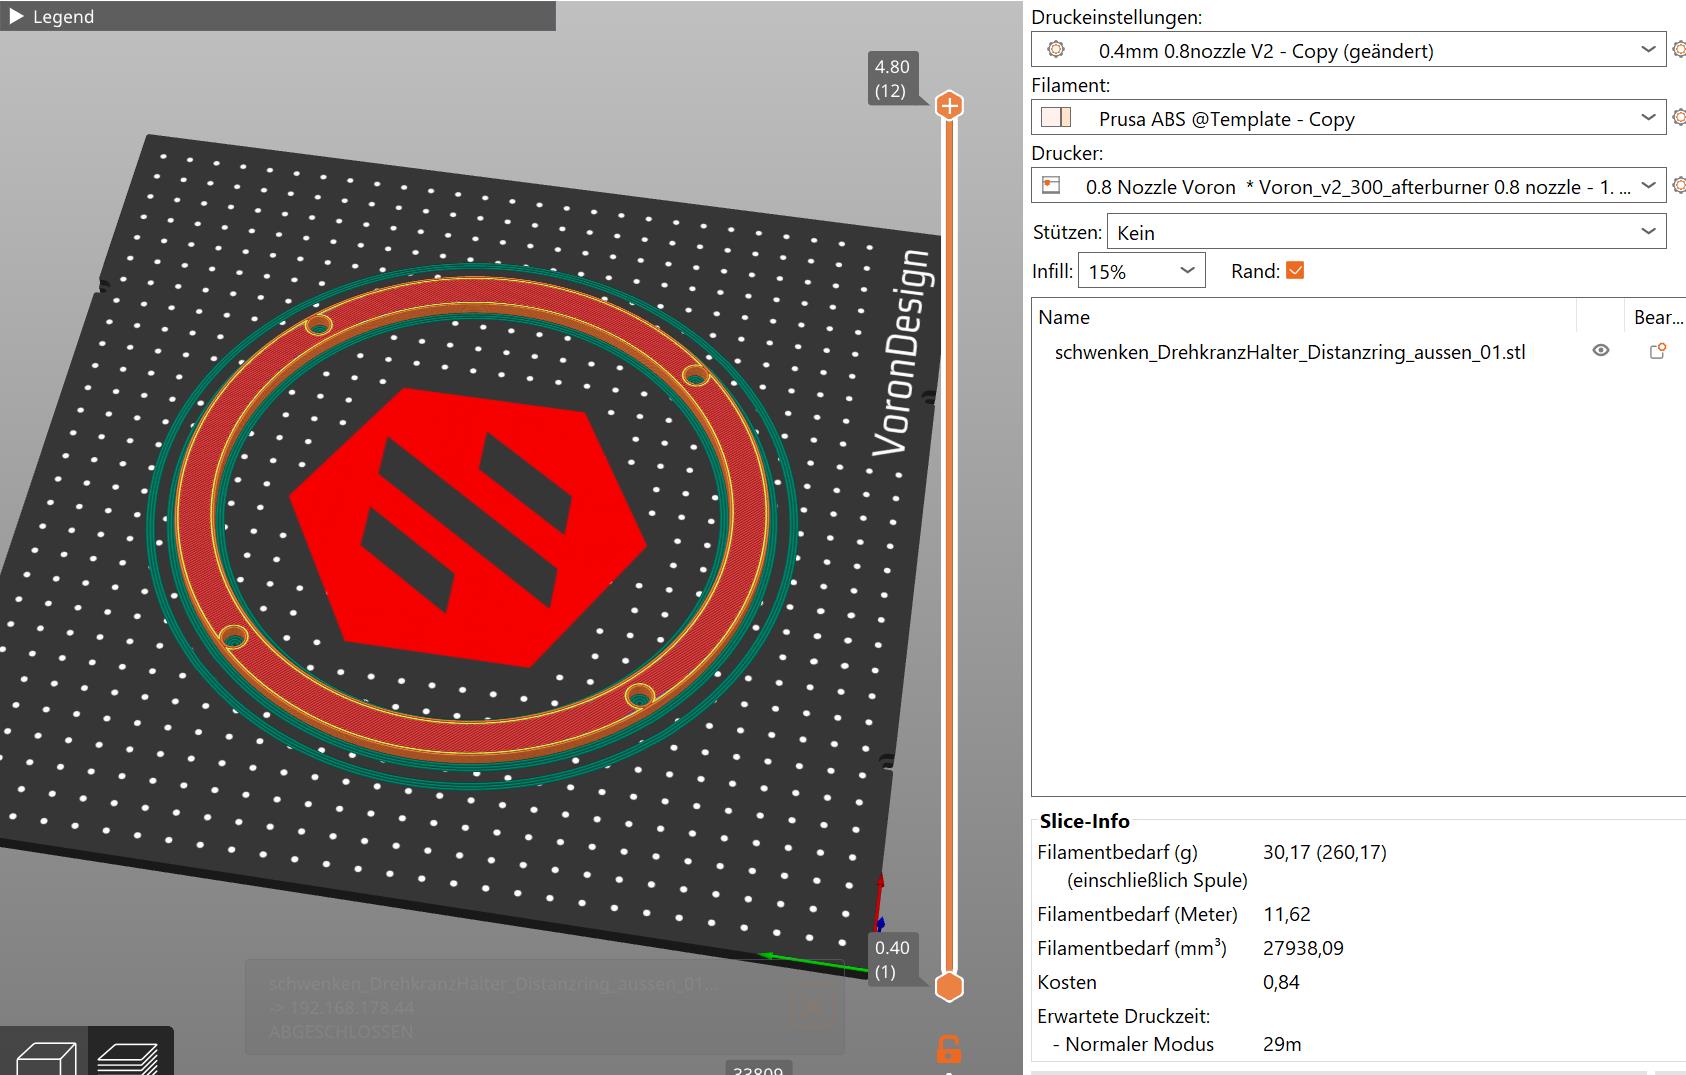Click the Name column header
The width and height of the screenshot is (1686, 1075).
[x=1063, y=317]
